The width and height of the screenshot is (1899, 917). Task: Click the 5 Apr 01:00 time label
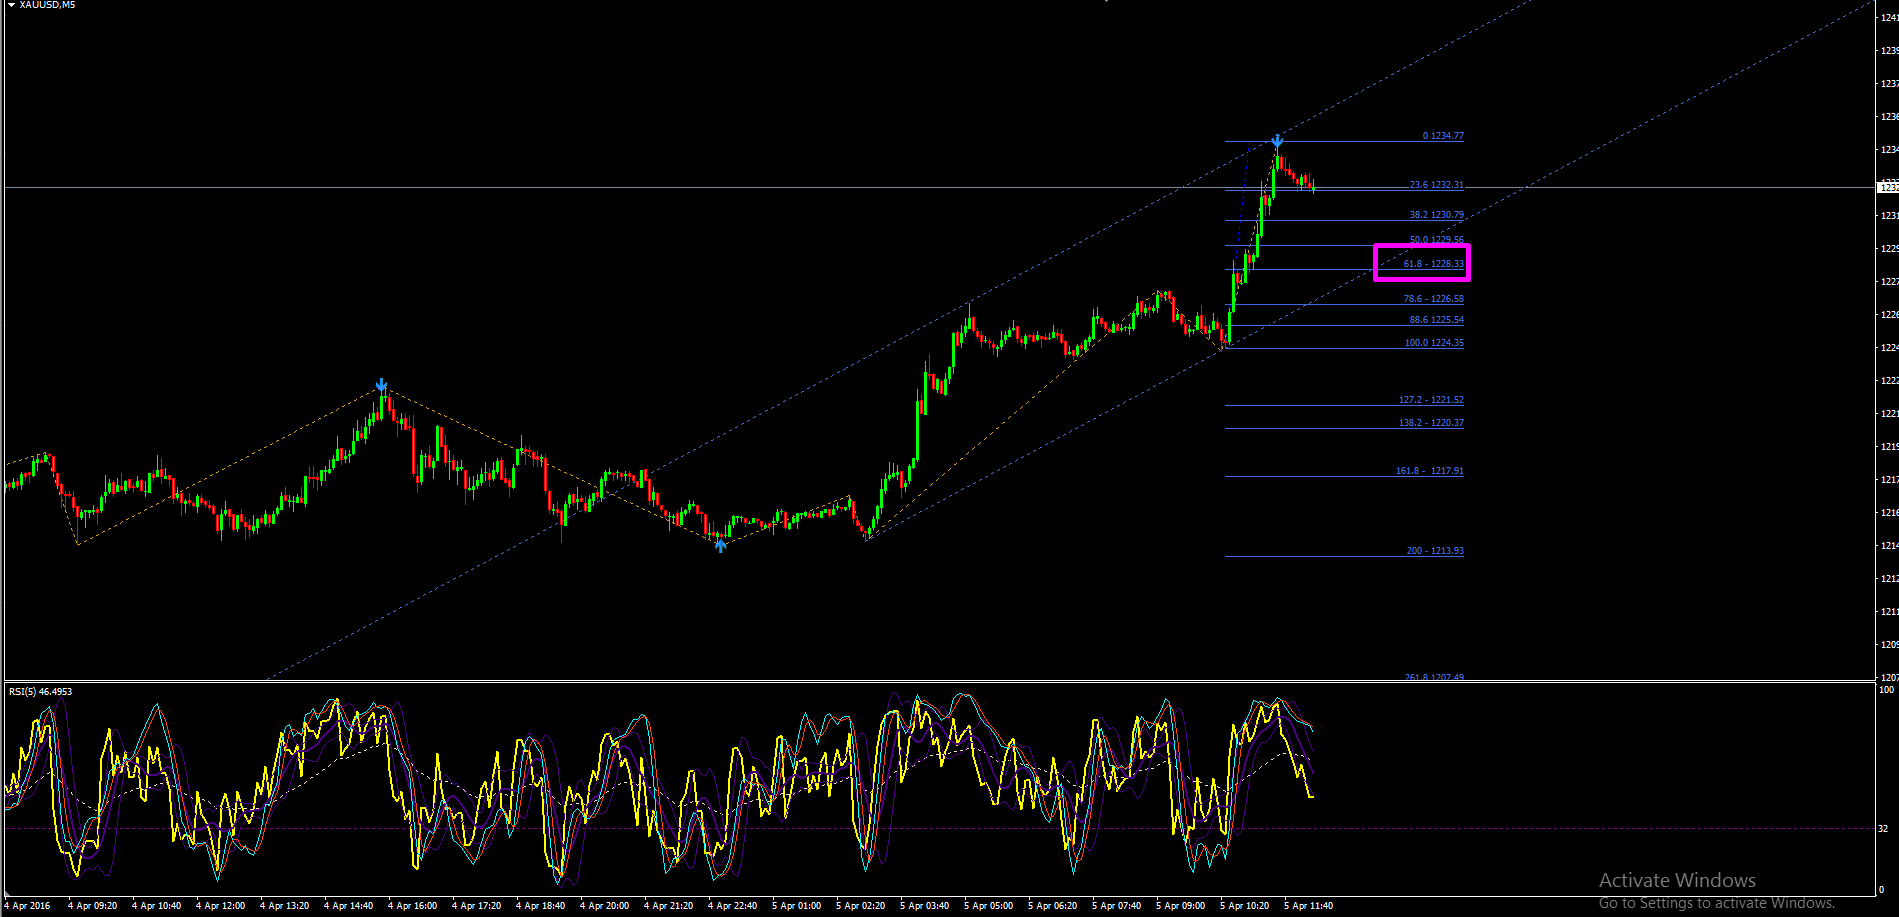point(797,906)
